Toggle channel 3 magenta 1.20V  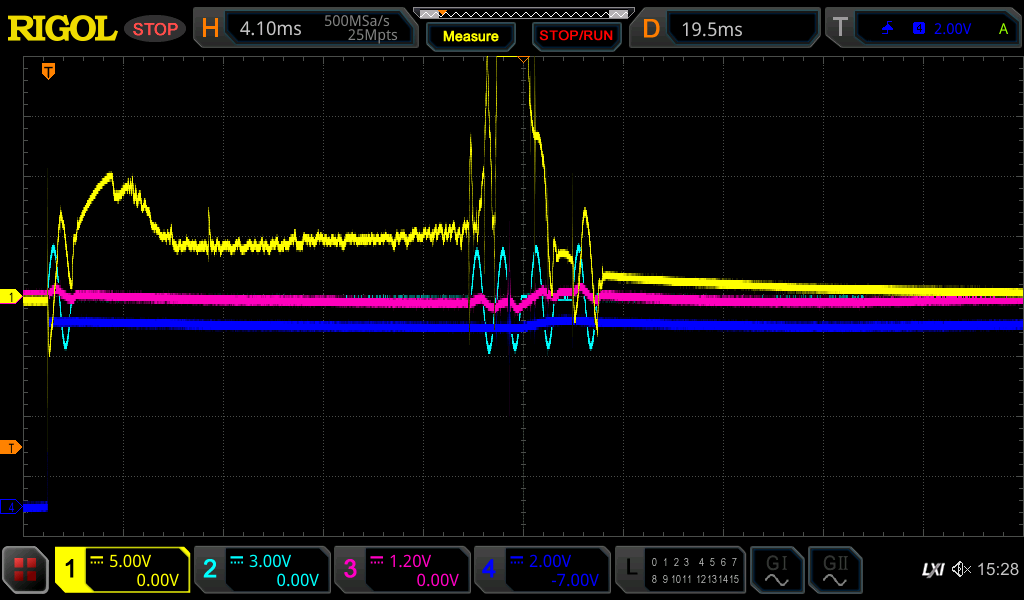coord(400,569)
